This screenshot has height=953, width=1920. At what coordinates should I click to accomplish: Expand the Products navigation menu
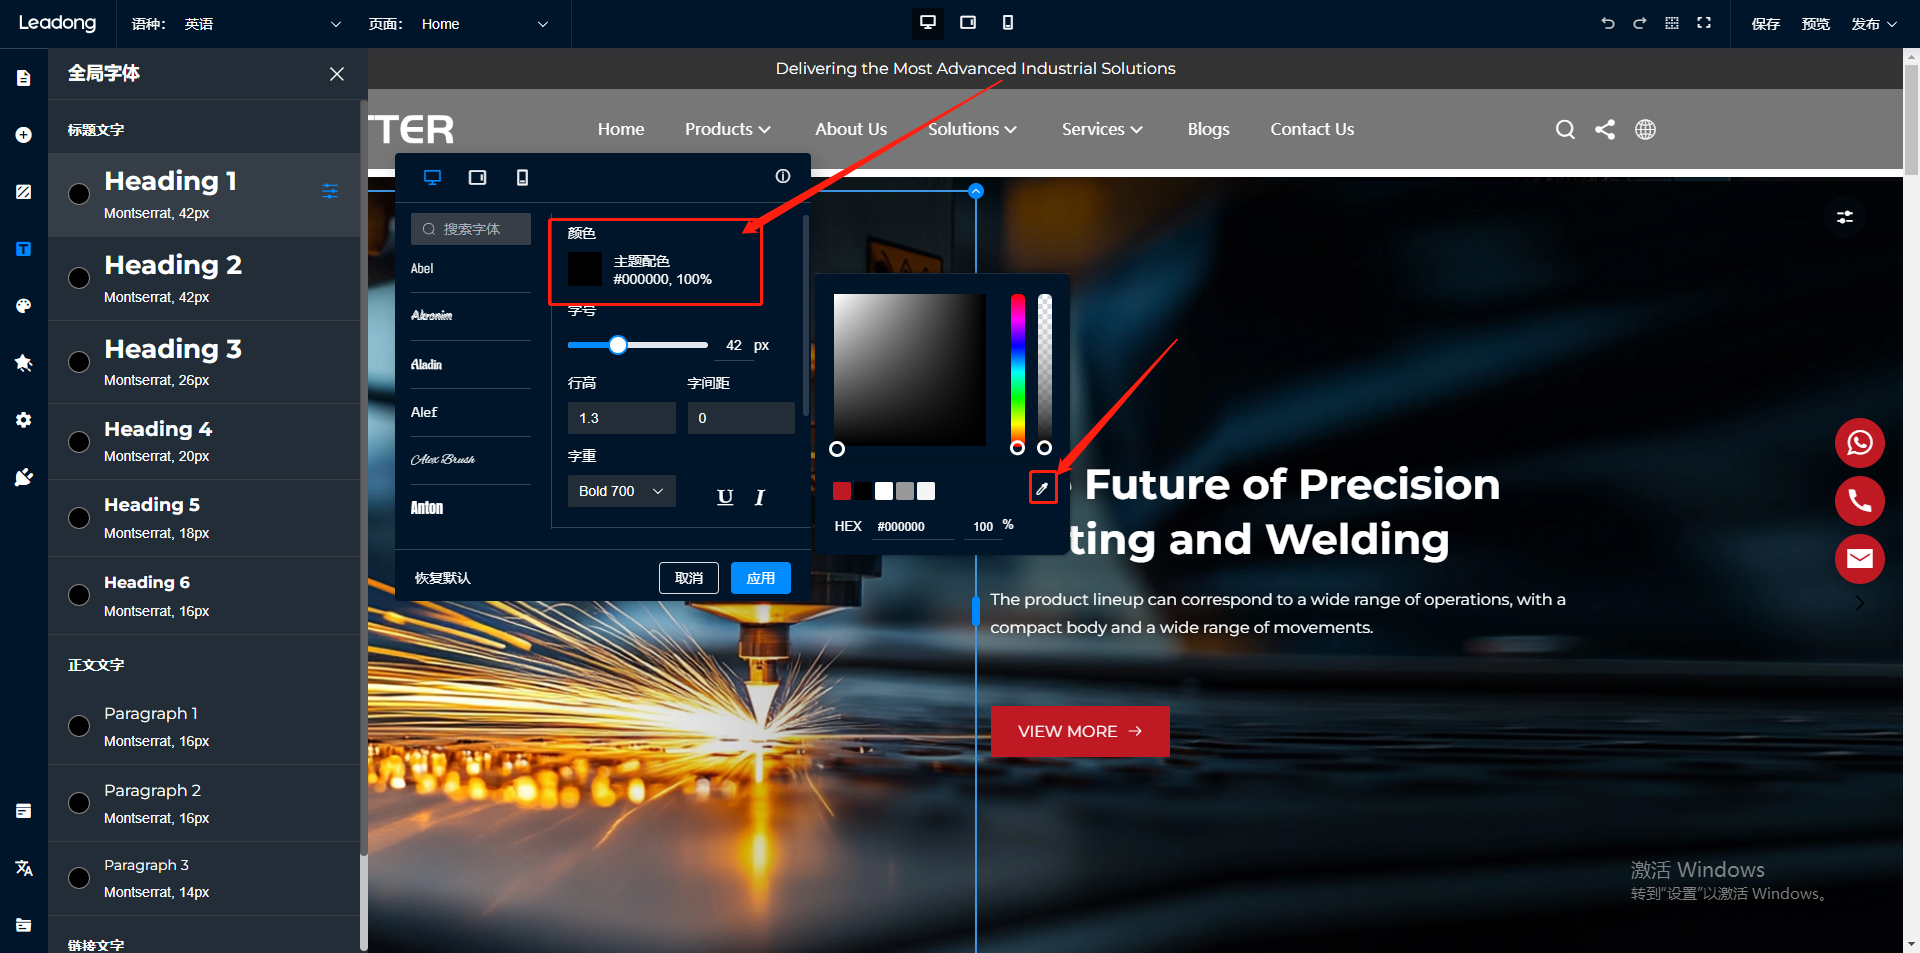point(727,130)
